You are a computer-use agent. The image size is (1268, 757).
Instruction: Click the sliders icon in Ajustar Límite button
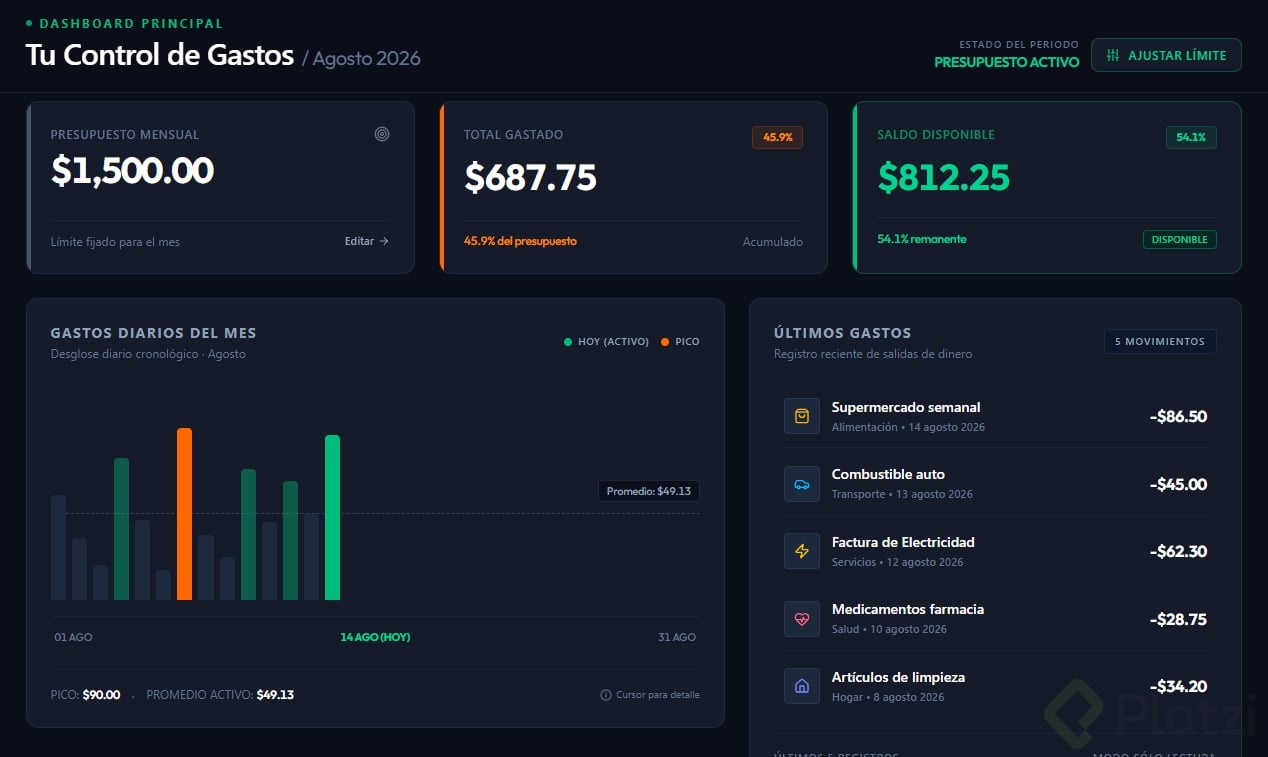[x=1113, y=56]
